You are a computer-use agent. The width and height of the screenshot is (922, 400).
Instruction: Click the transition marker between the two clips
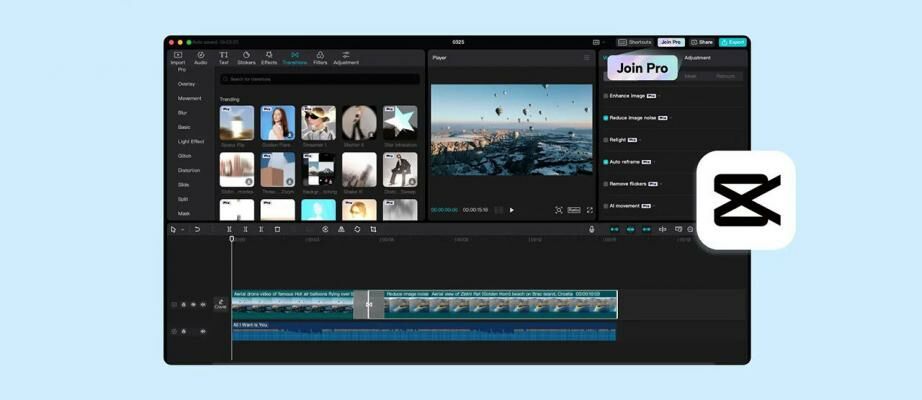click(x=369, y=304)
